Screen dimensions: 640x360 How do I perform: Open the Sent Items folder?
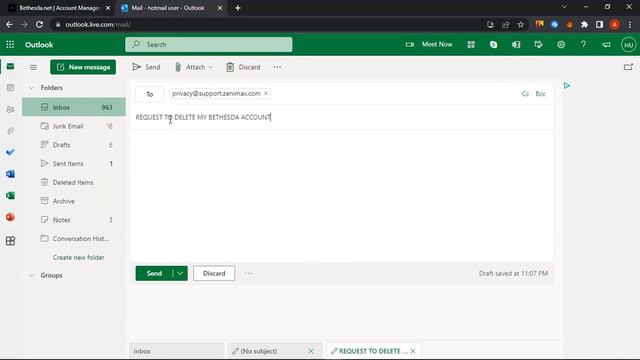pyautogui.click(x=74, y=164)
